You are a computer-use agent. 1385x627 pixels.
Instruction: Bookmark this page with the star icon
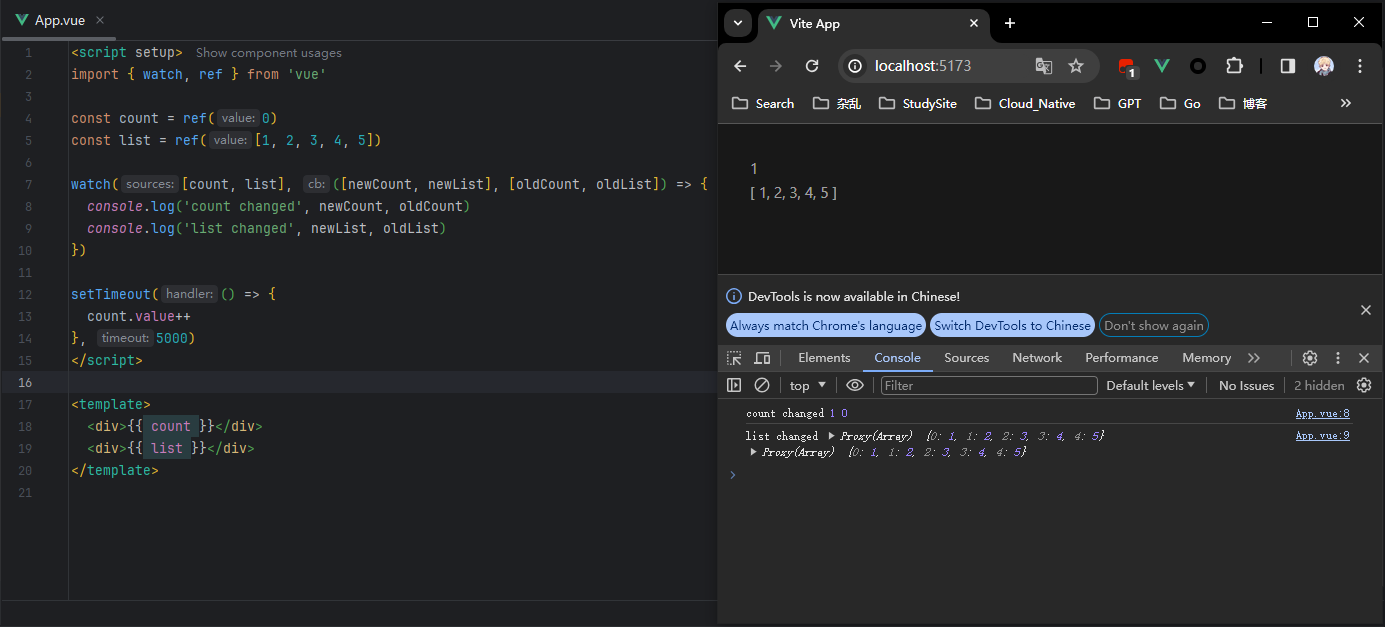1076,66
